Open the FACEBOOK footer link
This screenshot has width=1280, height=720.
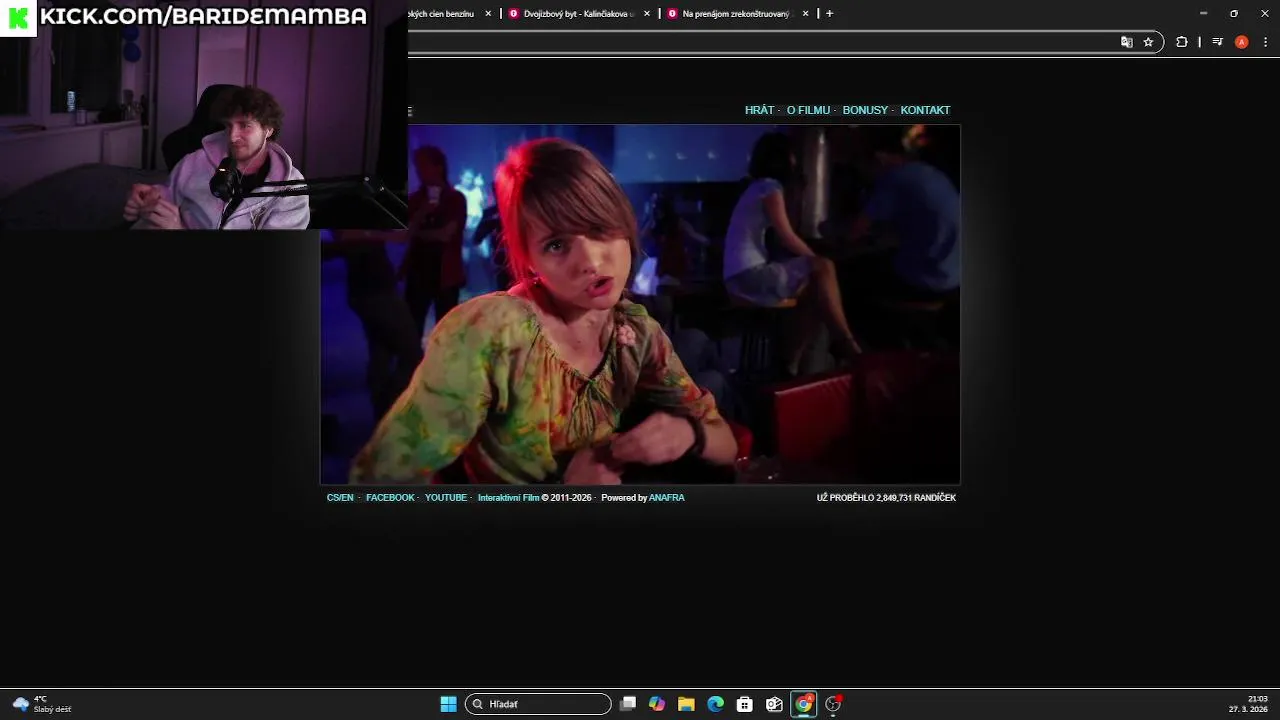[390, 497]
